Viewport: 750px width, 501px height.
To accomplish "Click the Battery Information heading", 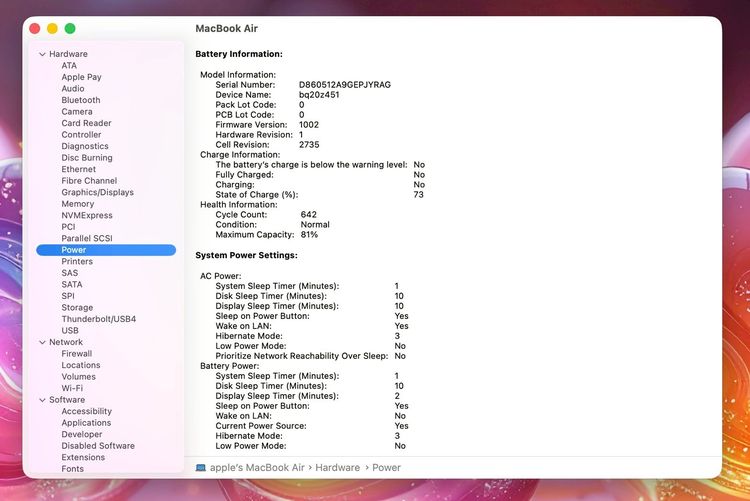I will coord(239,54).
